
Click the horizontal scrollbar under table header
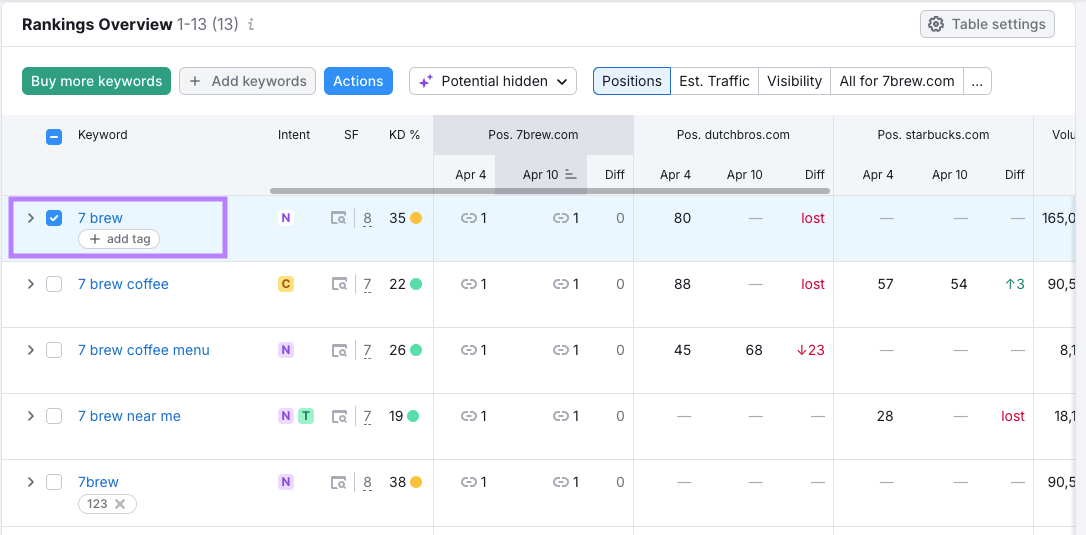[x=549, y=190]
